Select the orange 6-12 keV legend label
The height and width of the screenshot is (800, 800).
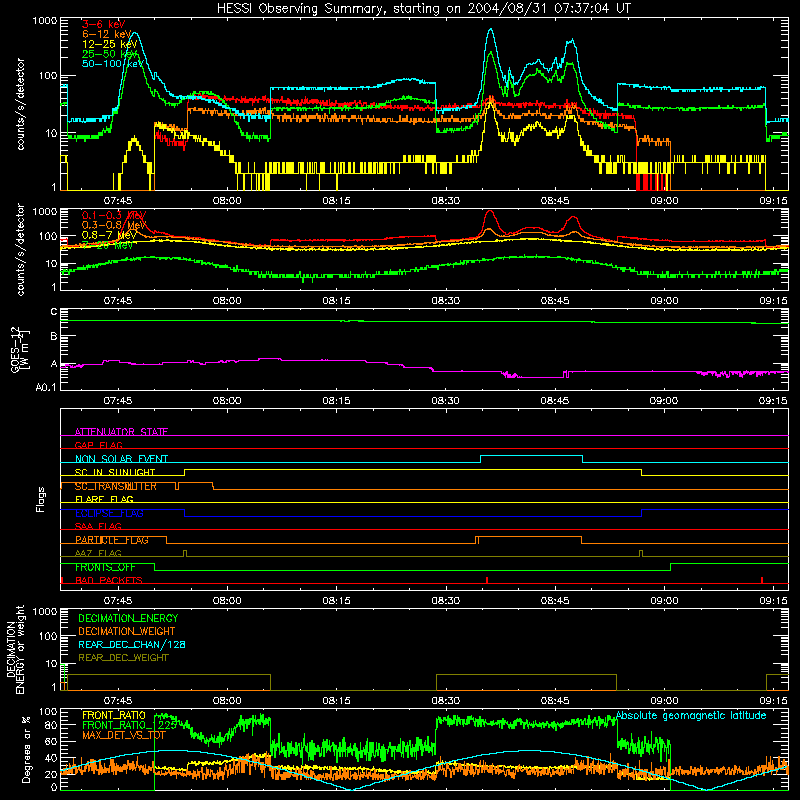pyautogui.click(x=107, y=34)
